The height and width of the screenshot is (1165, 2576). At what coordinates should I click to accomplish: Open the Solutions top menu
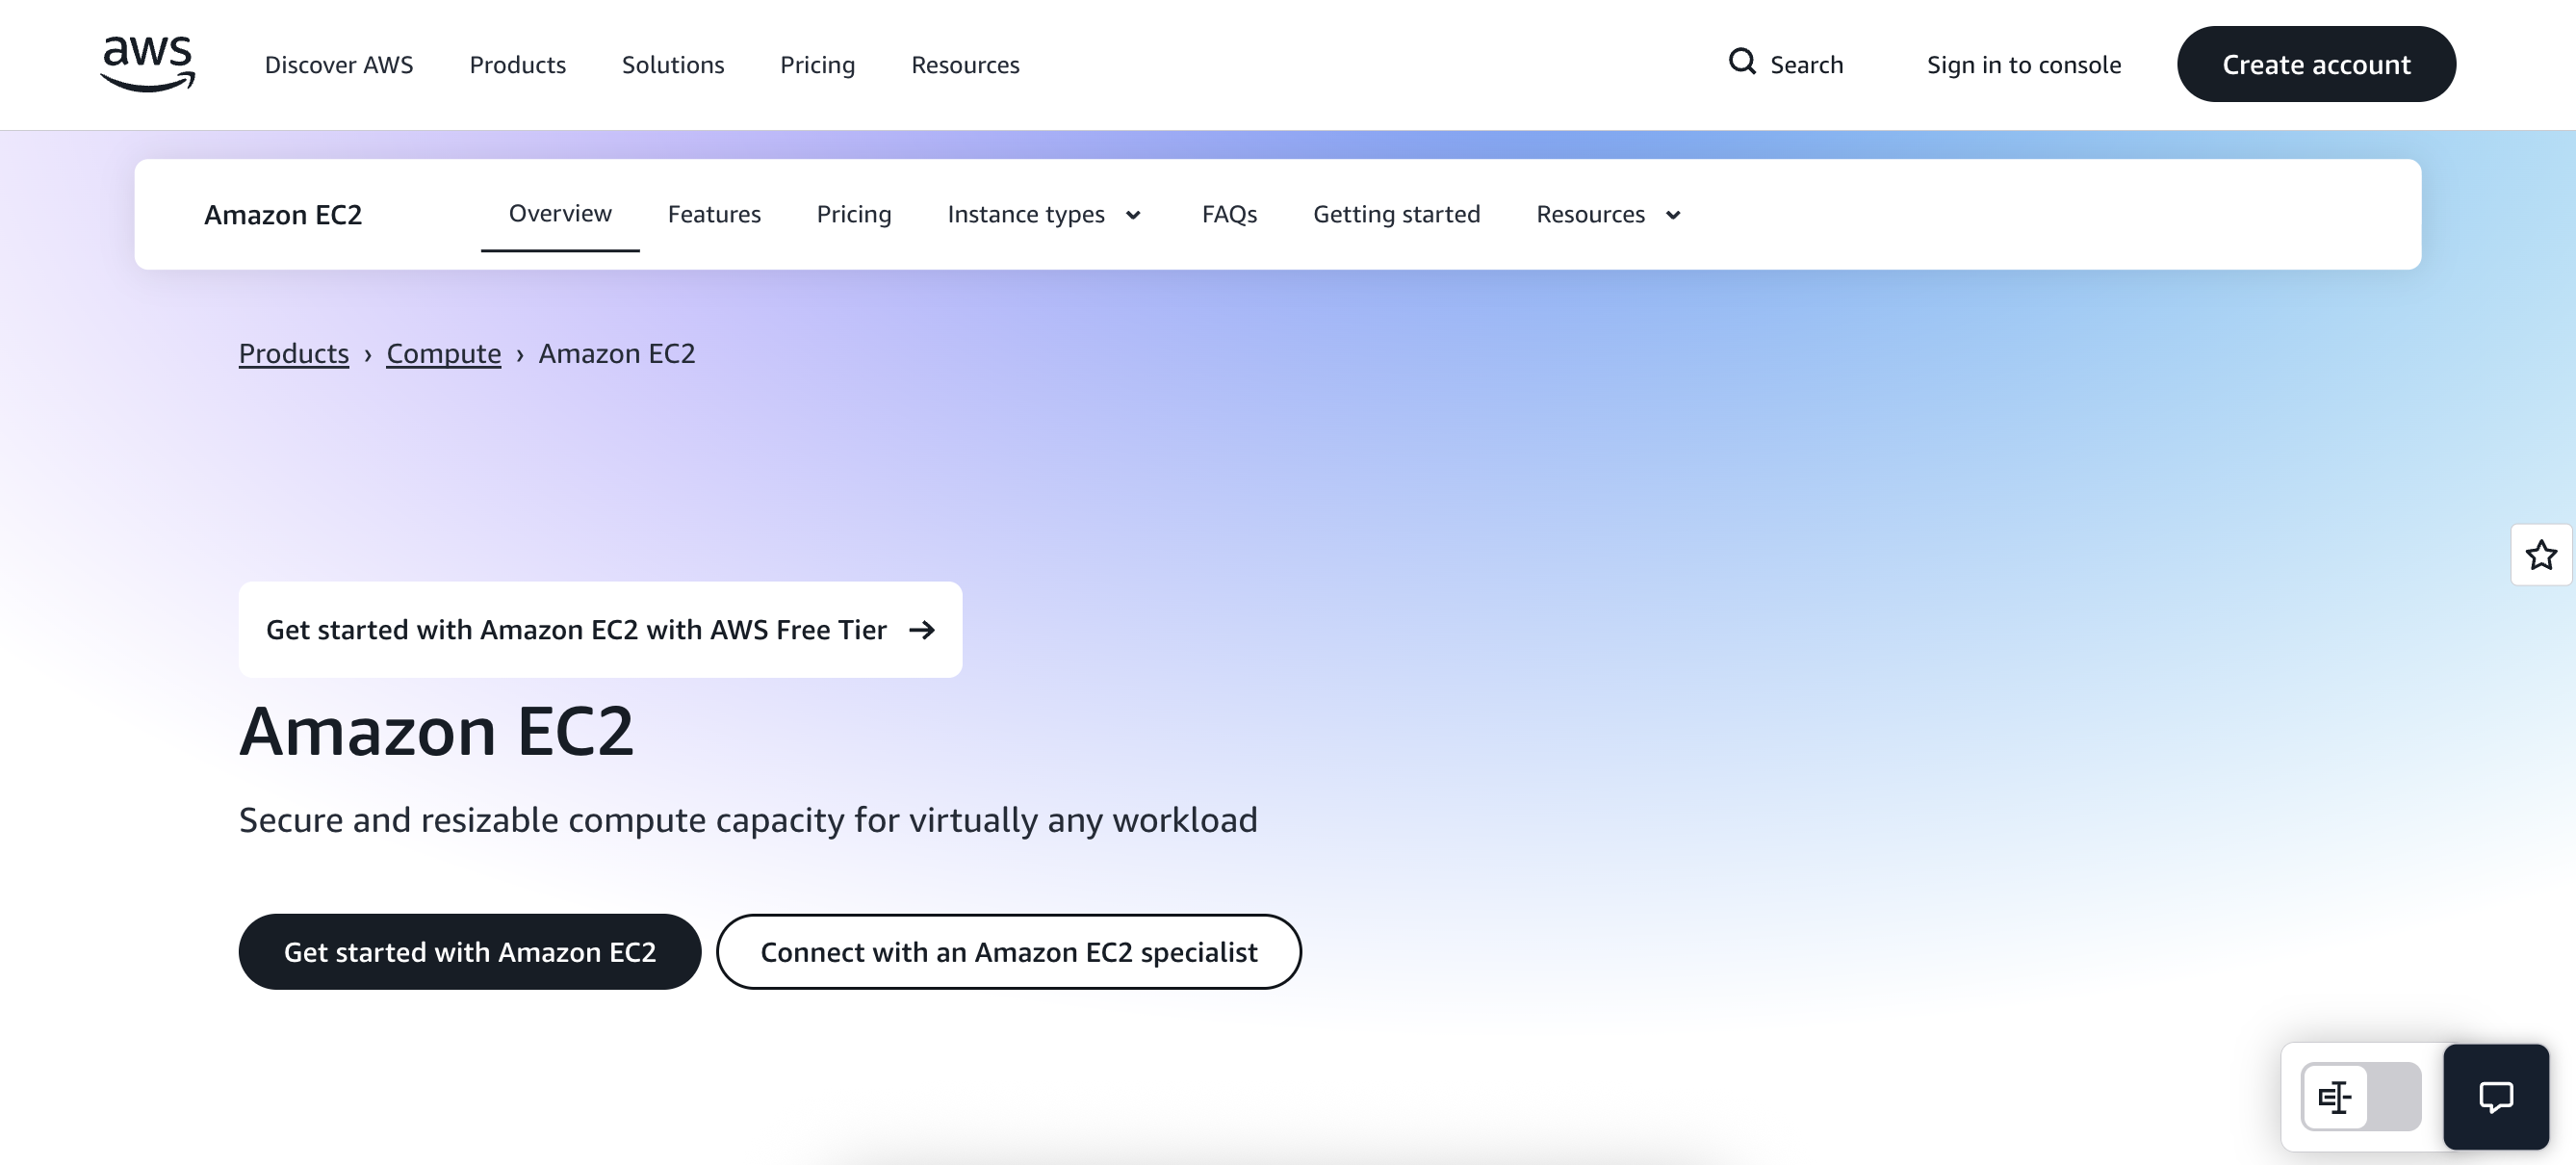tap(672, 65)
